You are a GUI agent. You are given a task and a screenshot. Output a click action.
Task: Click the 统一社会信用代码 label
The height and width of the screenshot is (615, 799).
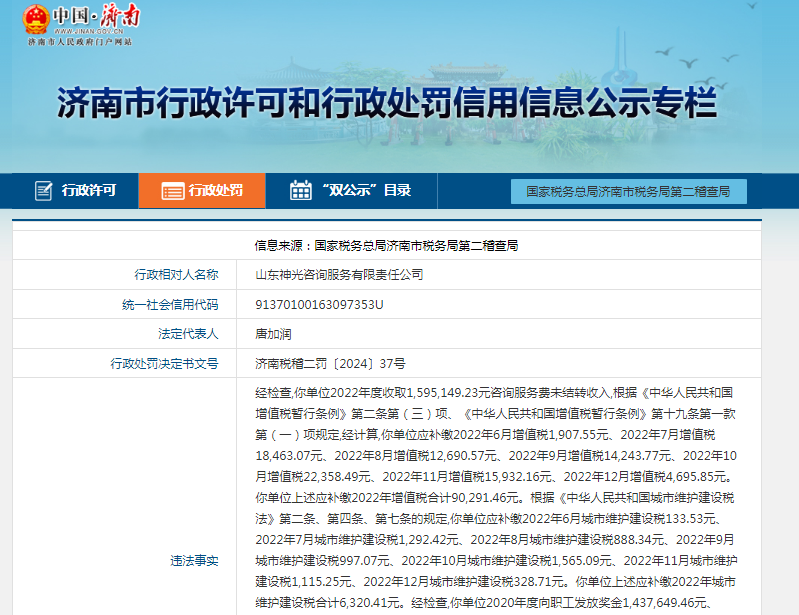point(170,305)
